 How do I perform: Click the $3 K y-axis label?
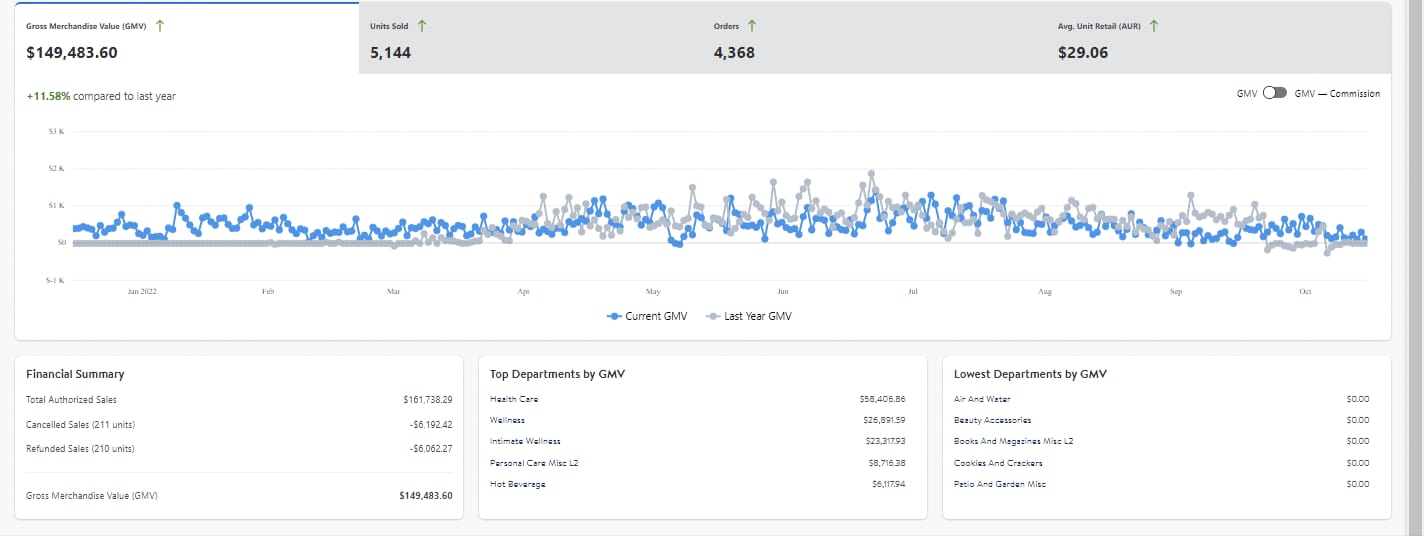(x=55, y=131)
